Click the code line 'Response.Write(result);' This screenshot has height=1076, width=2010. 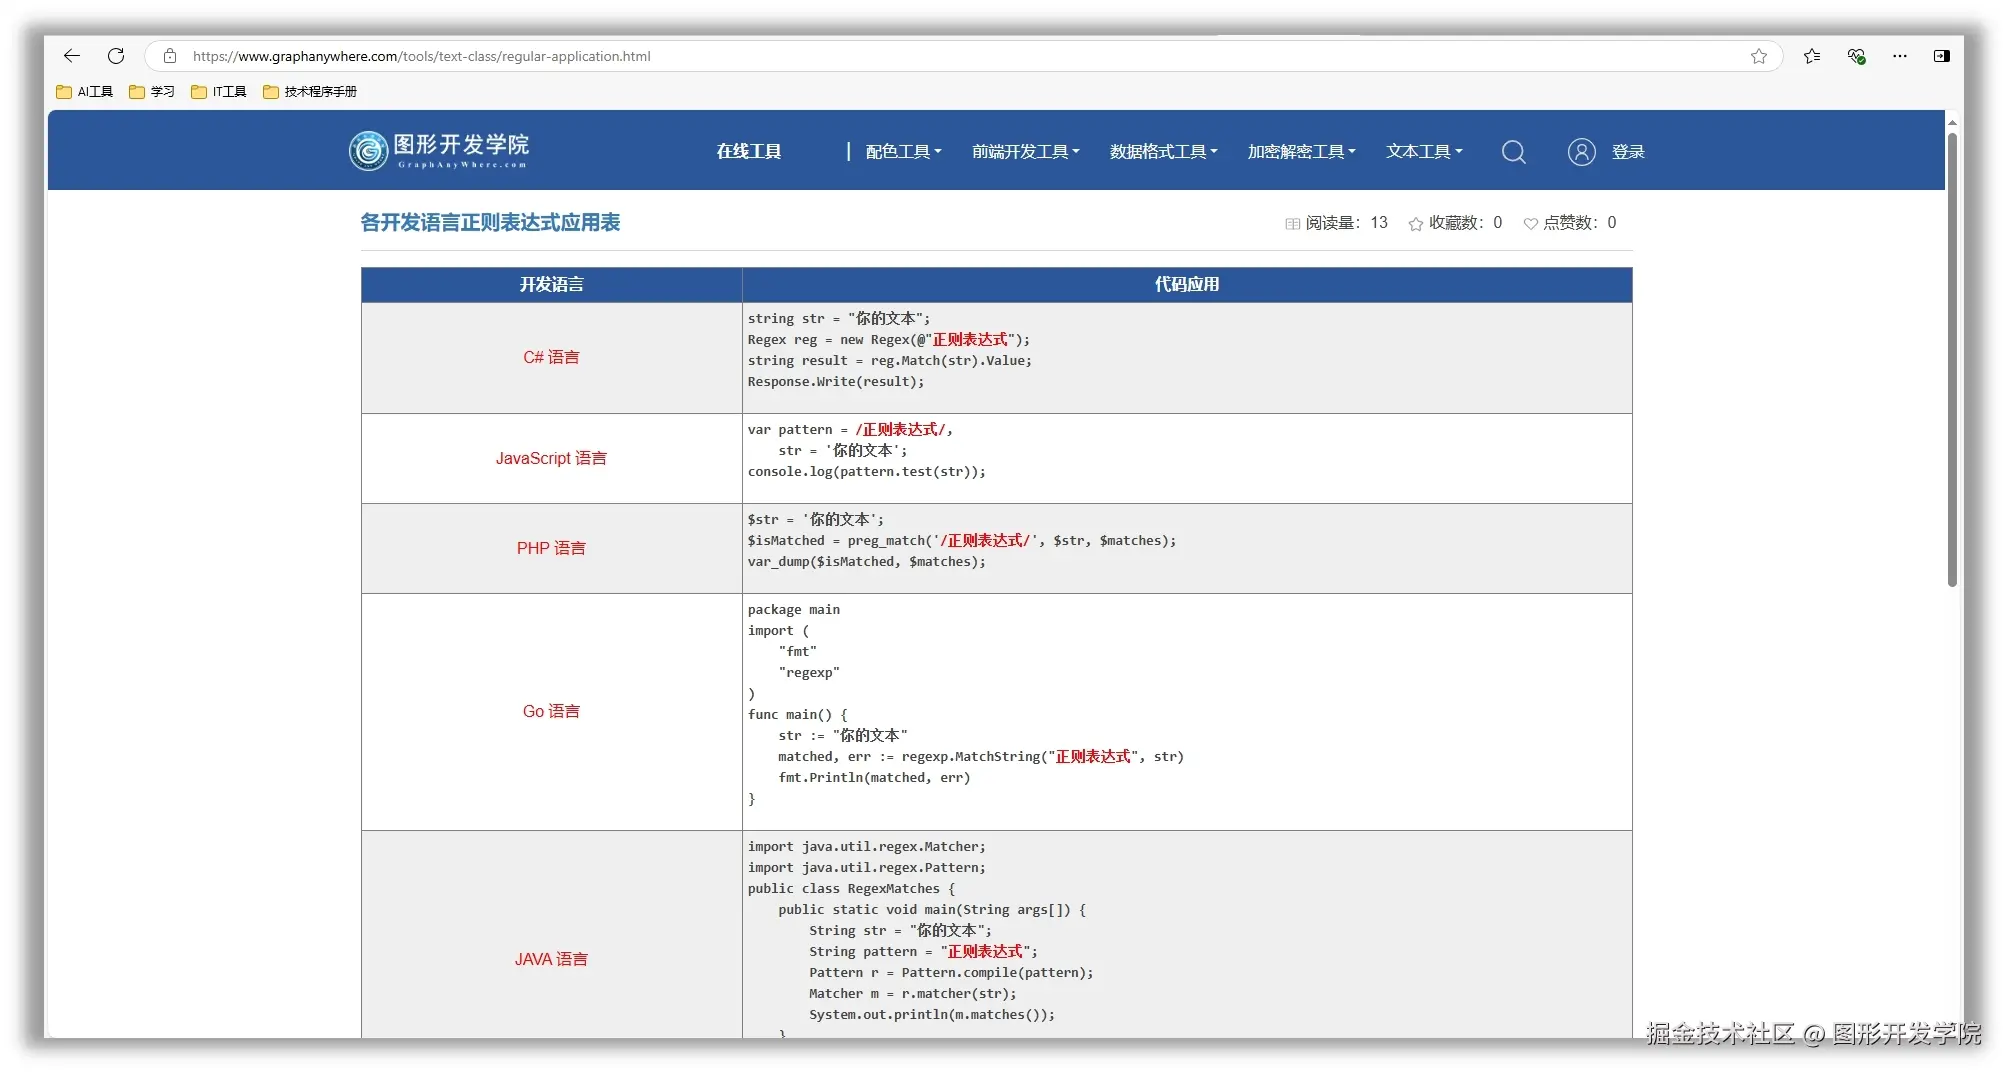836,382
